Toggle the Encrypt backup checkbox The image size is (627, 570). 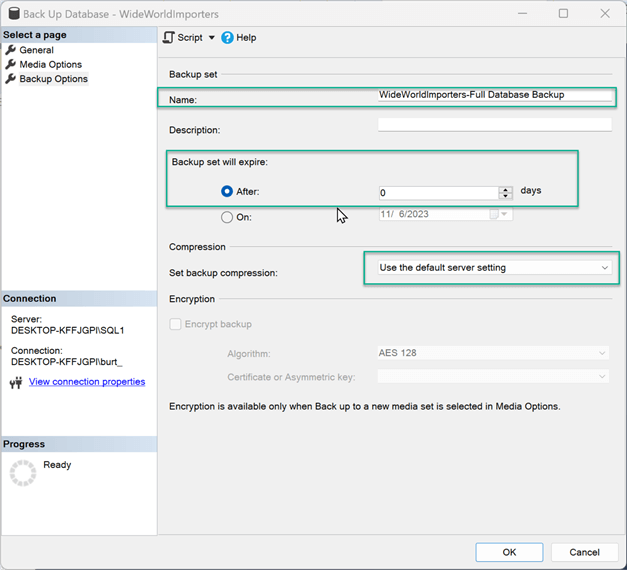click(175, 324)
